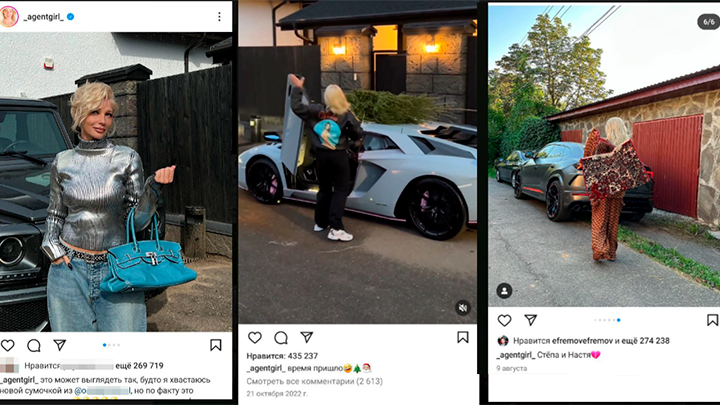Open three-dot options menu beside _agentgirl_
This screenshot has width=720, height=405.
click(x=219, y=17)
